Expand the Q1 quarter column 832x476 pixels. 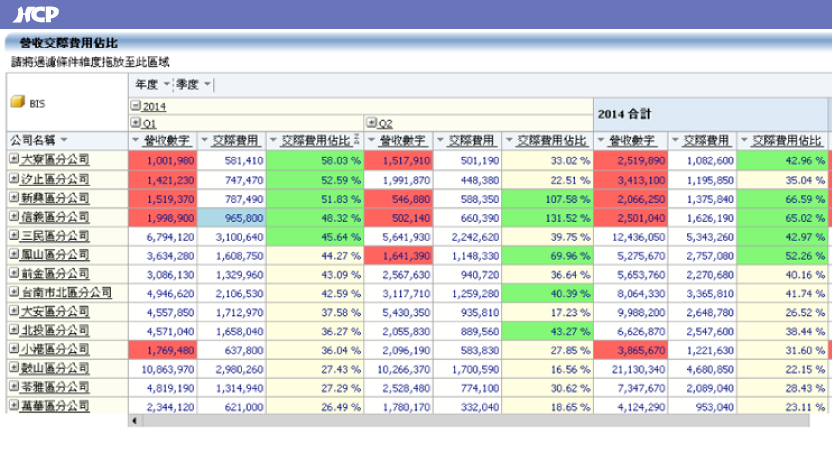click(135, 123)
